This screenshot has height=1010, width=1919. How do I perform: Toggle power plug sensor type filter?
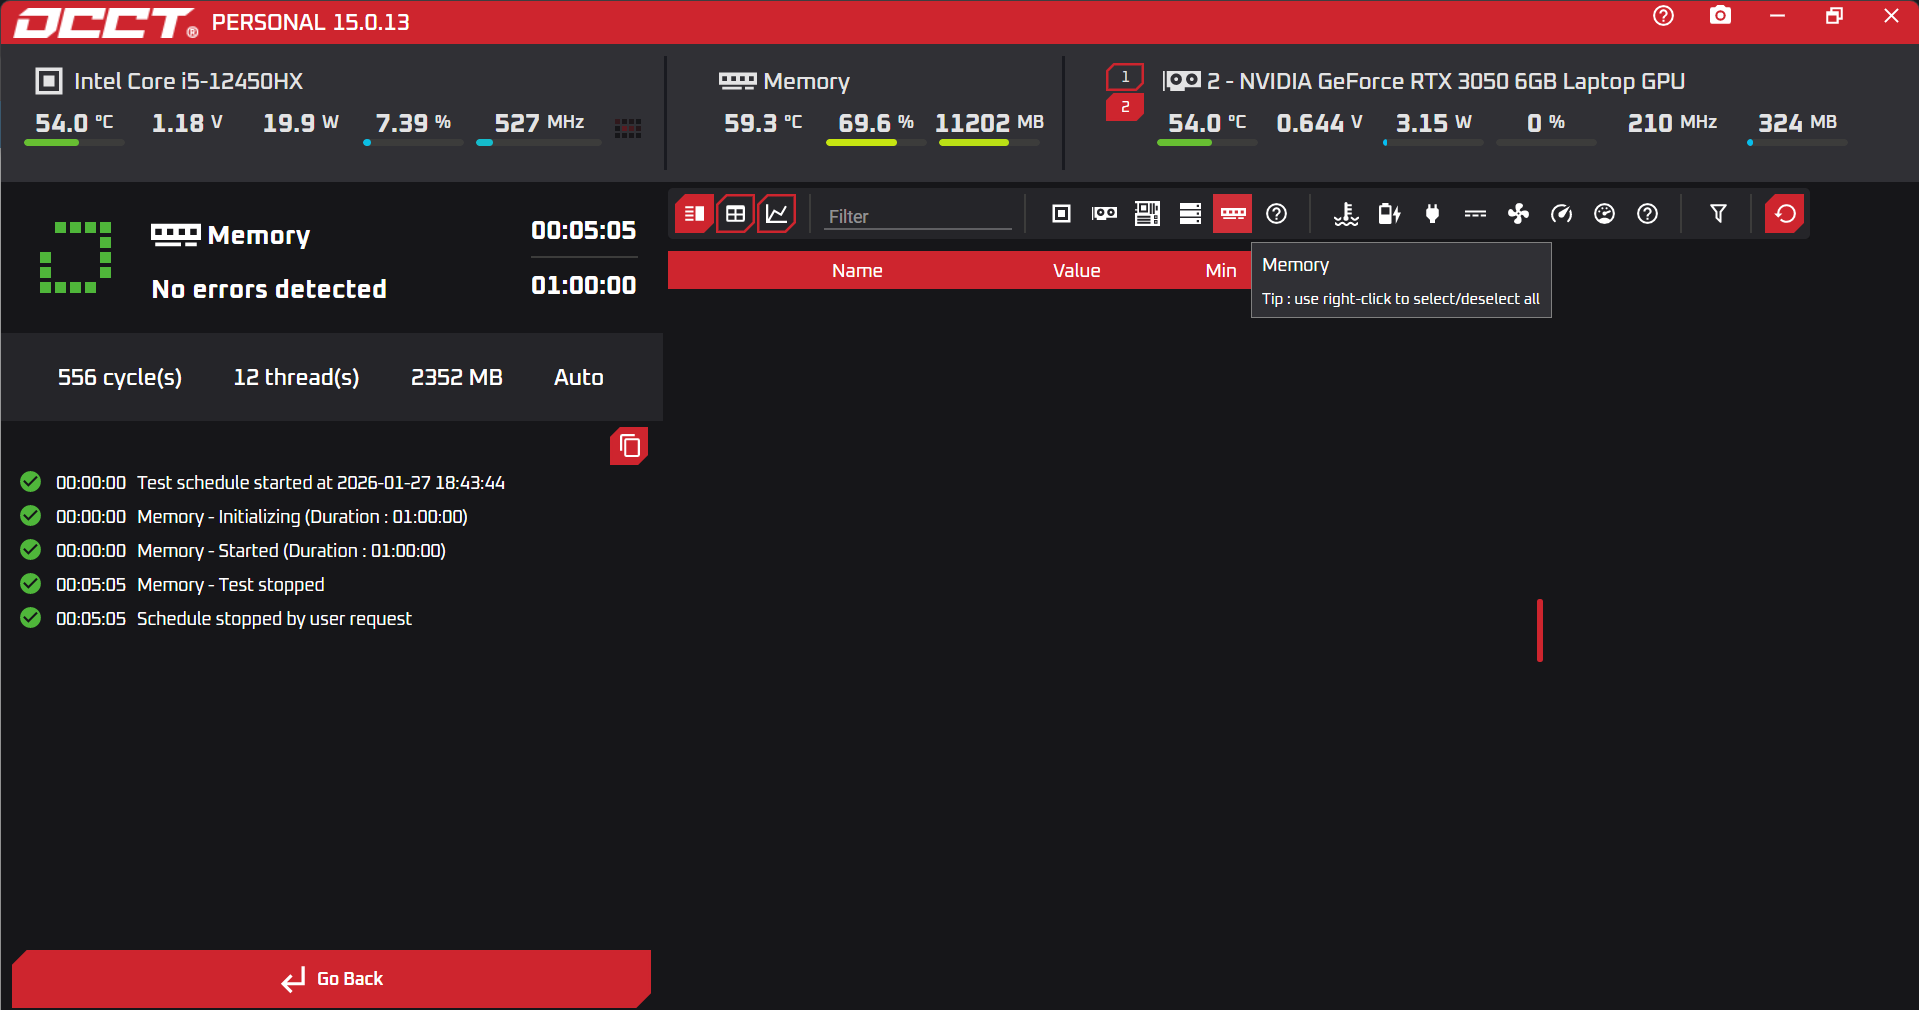click(x=1432, y=214)
